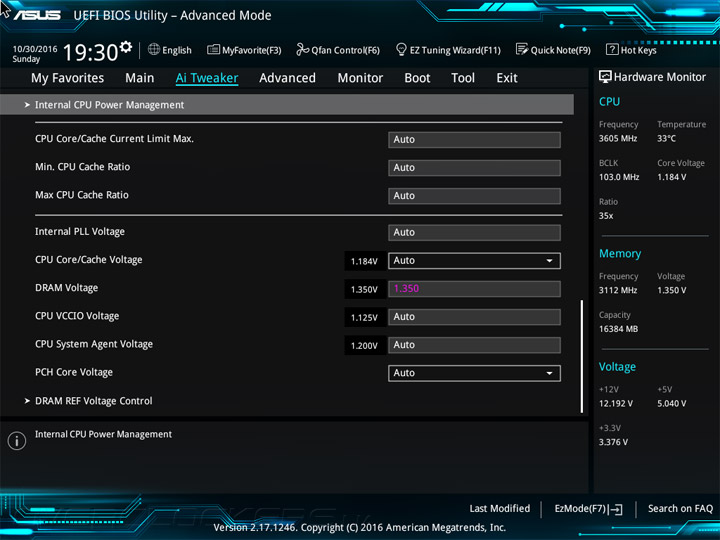Click the 19:30 clock time
Viewport: 720px width, 540px height.
pyautogui.click(x=90, y=52)
